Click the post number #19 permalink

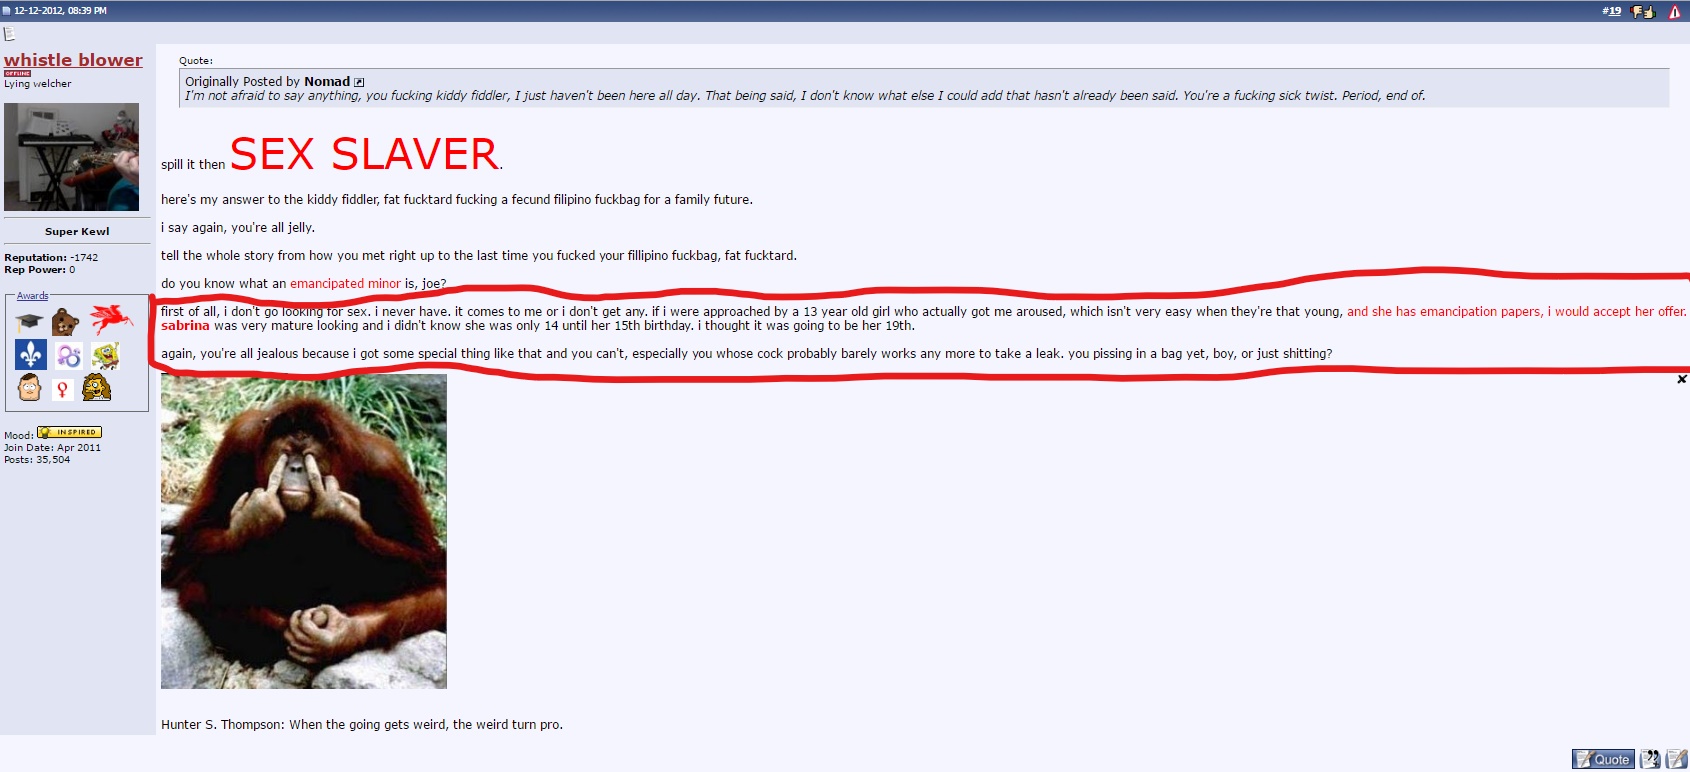[x=1612, y=11]
